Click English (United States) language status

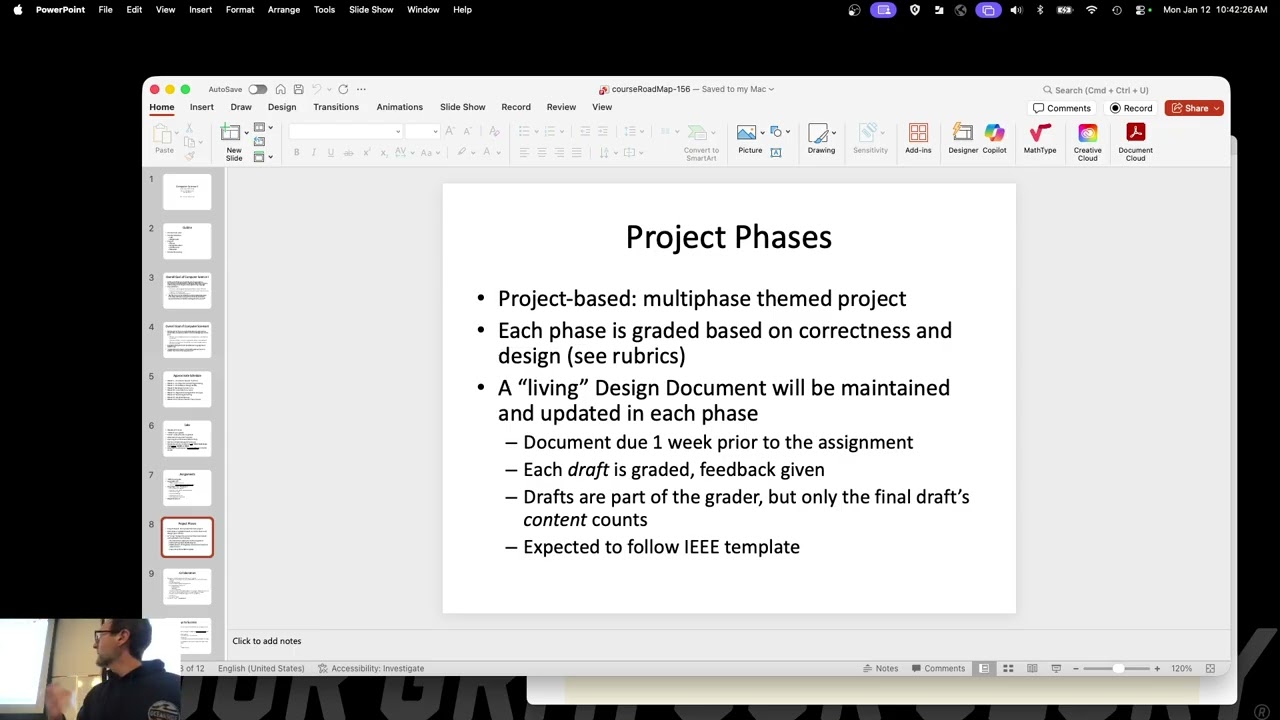(261, 668)
